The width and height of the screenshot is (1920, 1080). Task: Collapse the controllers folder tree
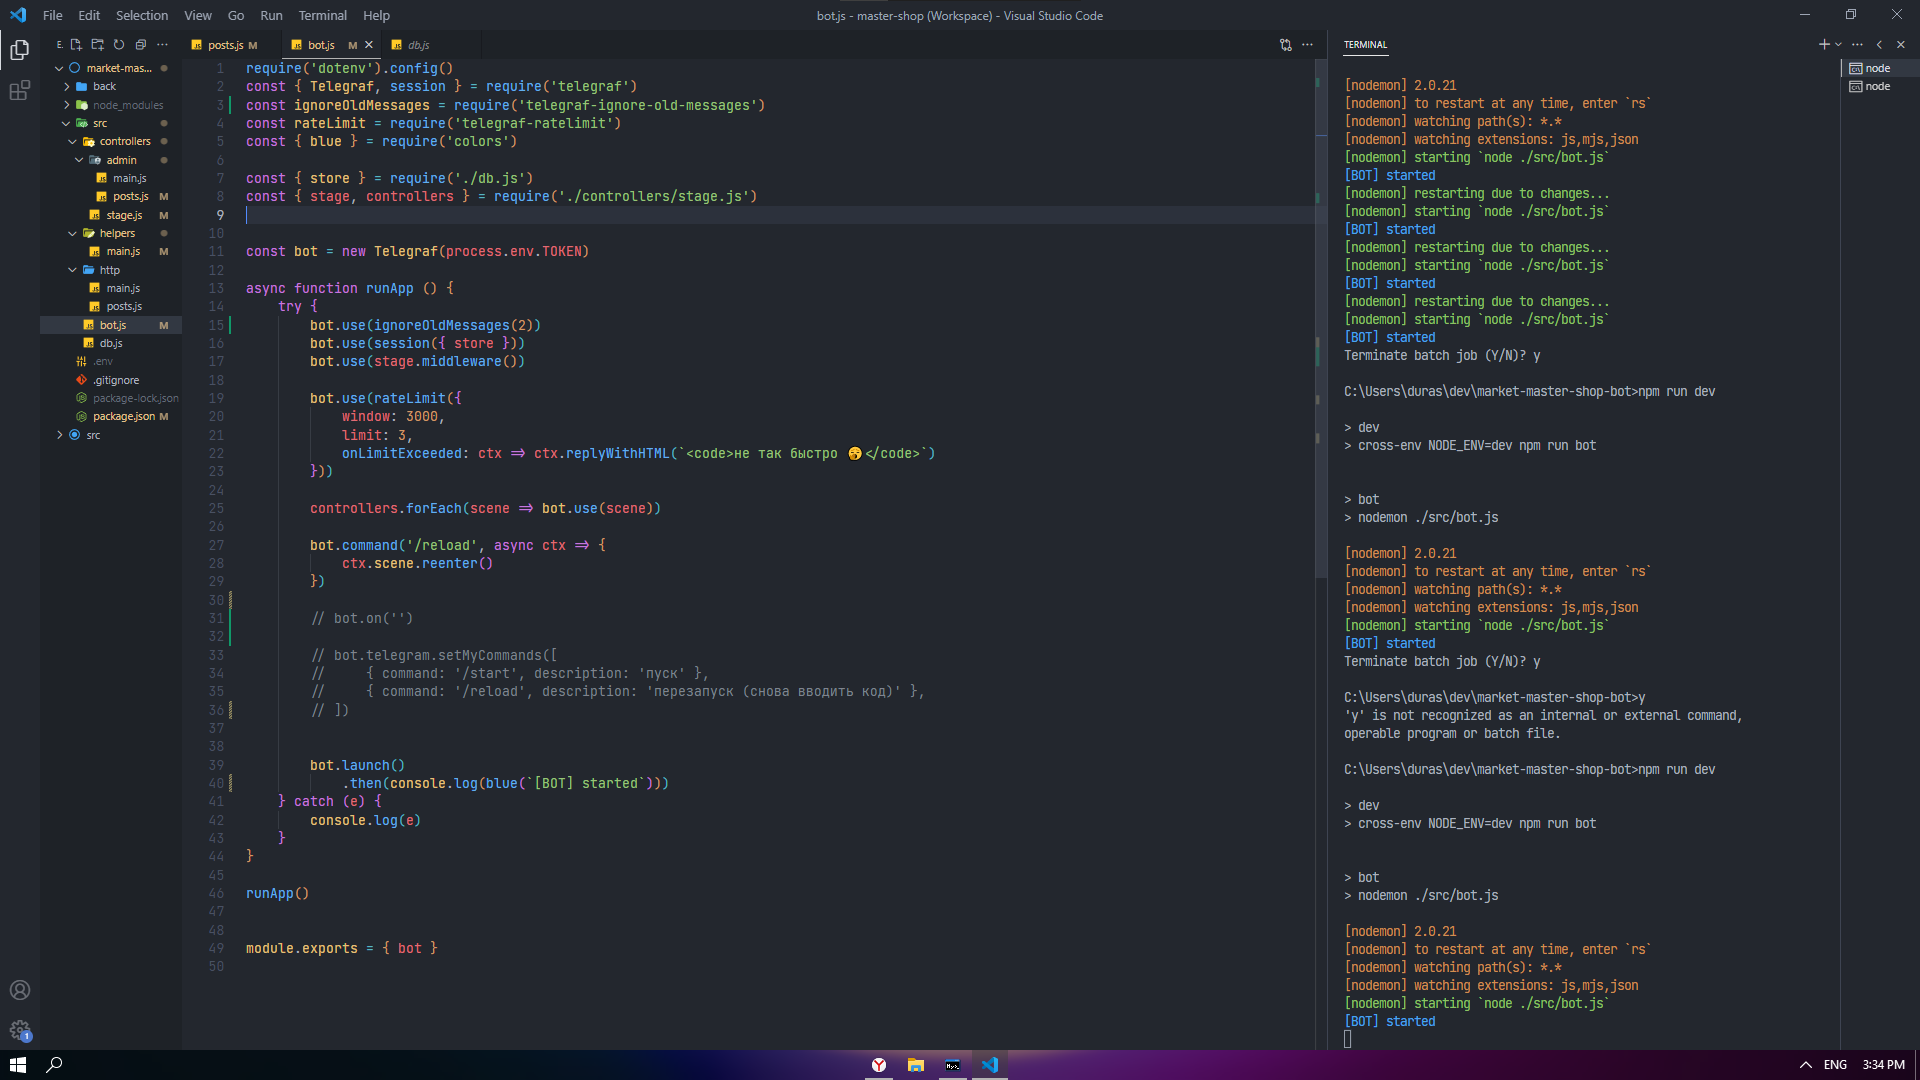coord(73,141)
